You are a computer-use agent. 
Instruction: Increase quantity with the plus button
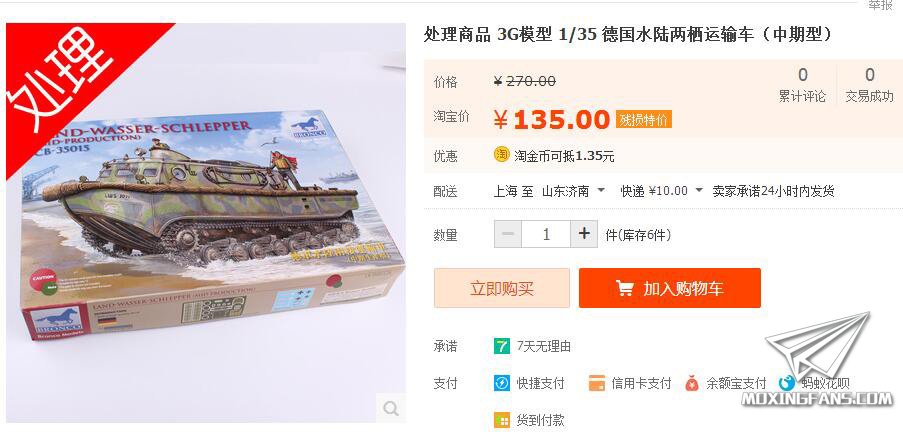coord(584,234)
